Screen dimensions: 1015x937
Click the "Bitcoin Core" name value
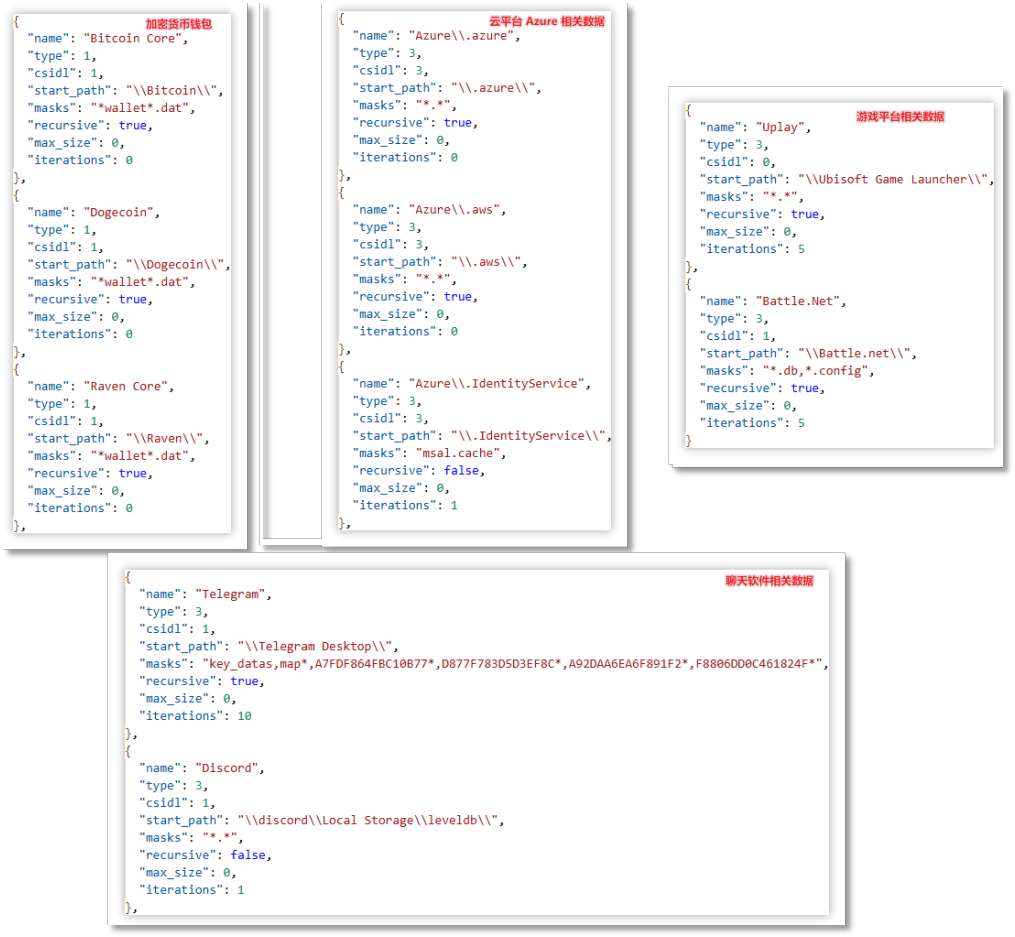135,38
